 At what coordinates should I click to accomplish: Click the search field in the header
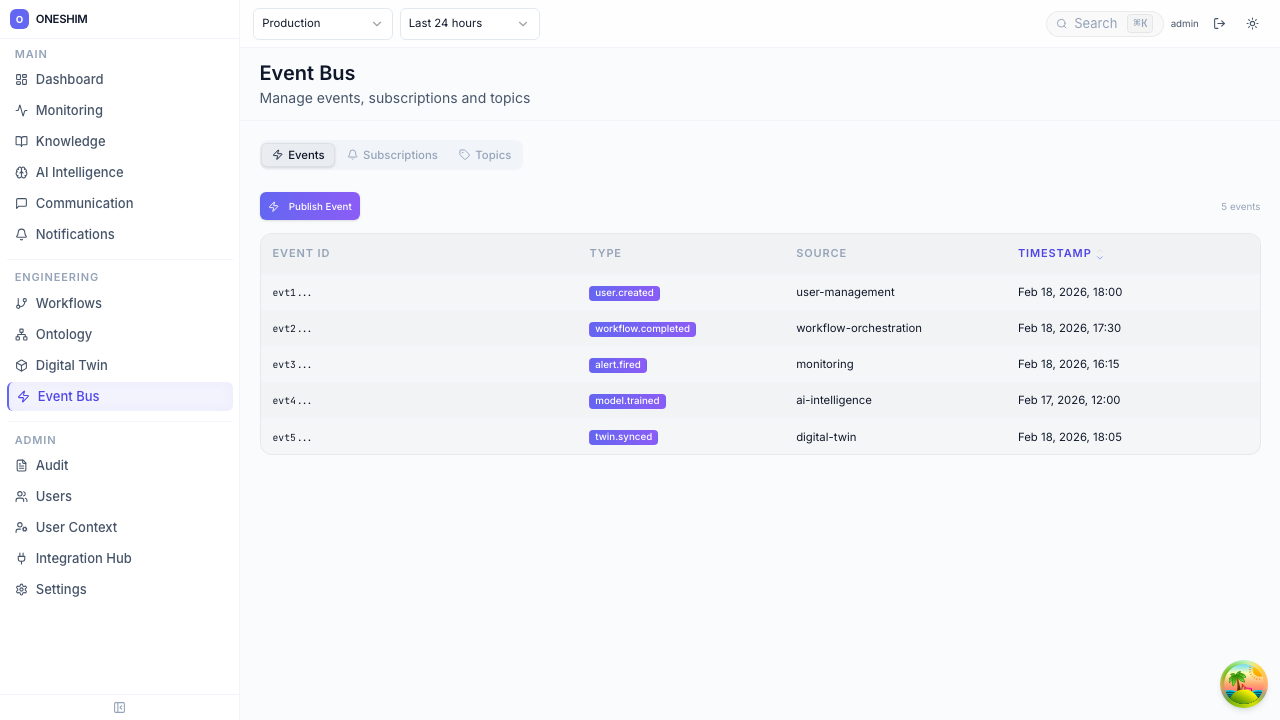click(1100, 23)
